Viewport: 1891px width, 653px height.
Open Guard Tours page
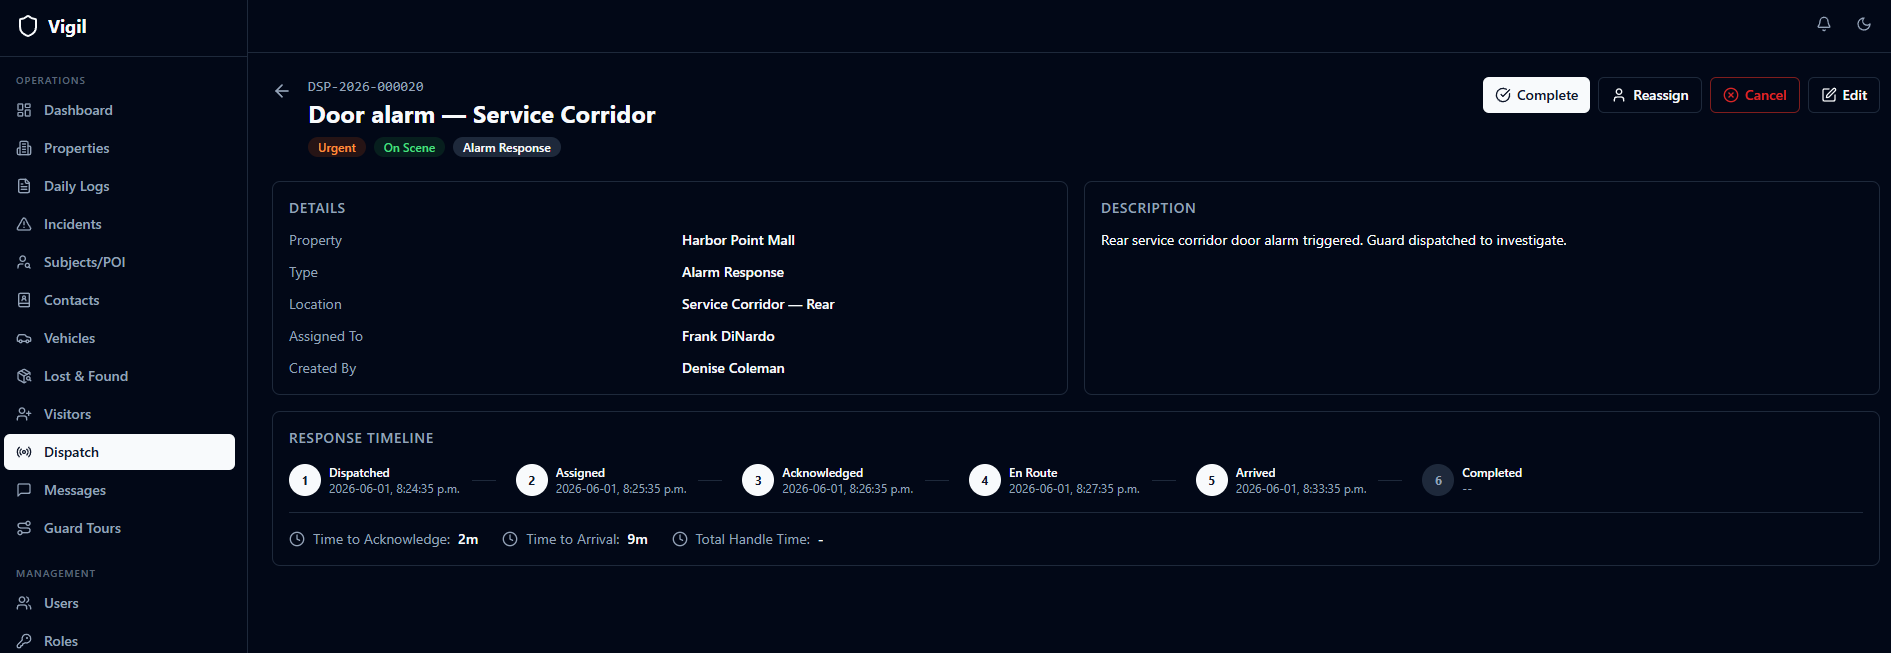[119, 528]
